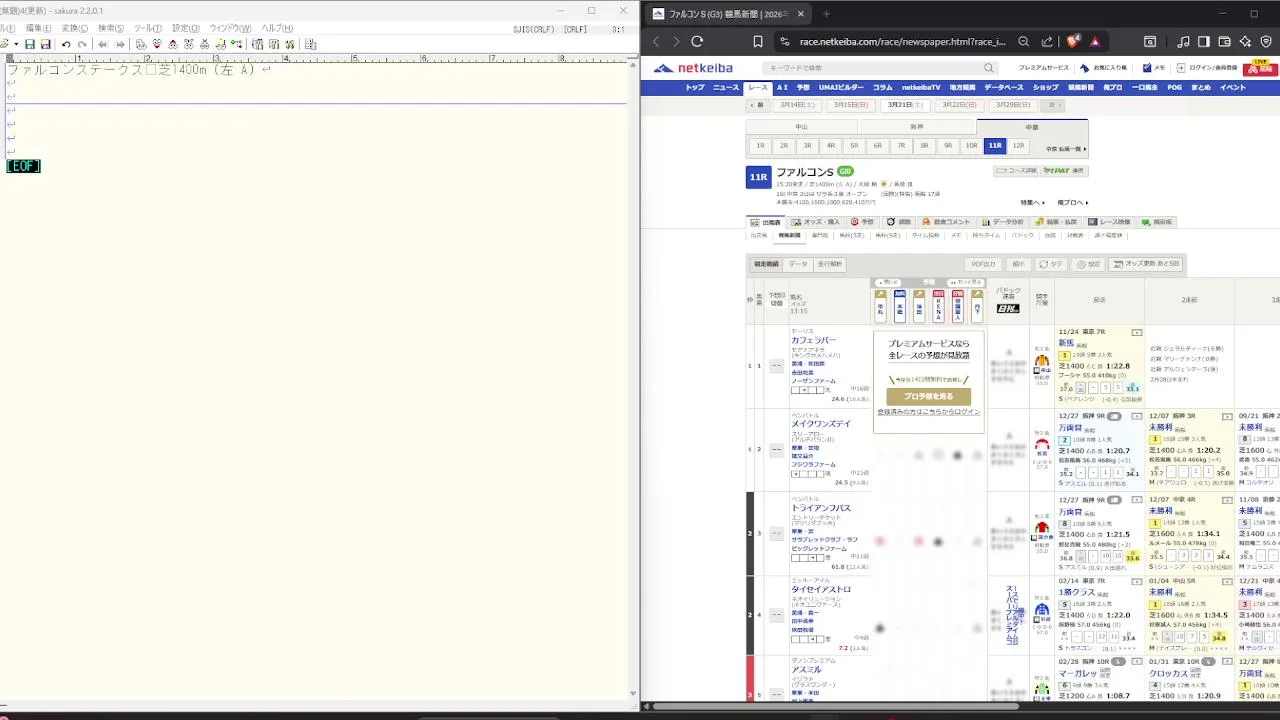Click the Save icon in sakura toolbar

tap(30, 44)
